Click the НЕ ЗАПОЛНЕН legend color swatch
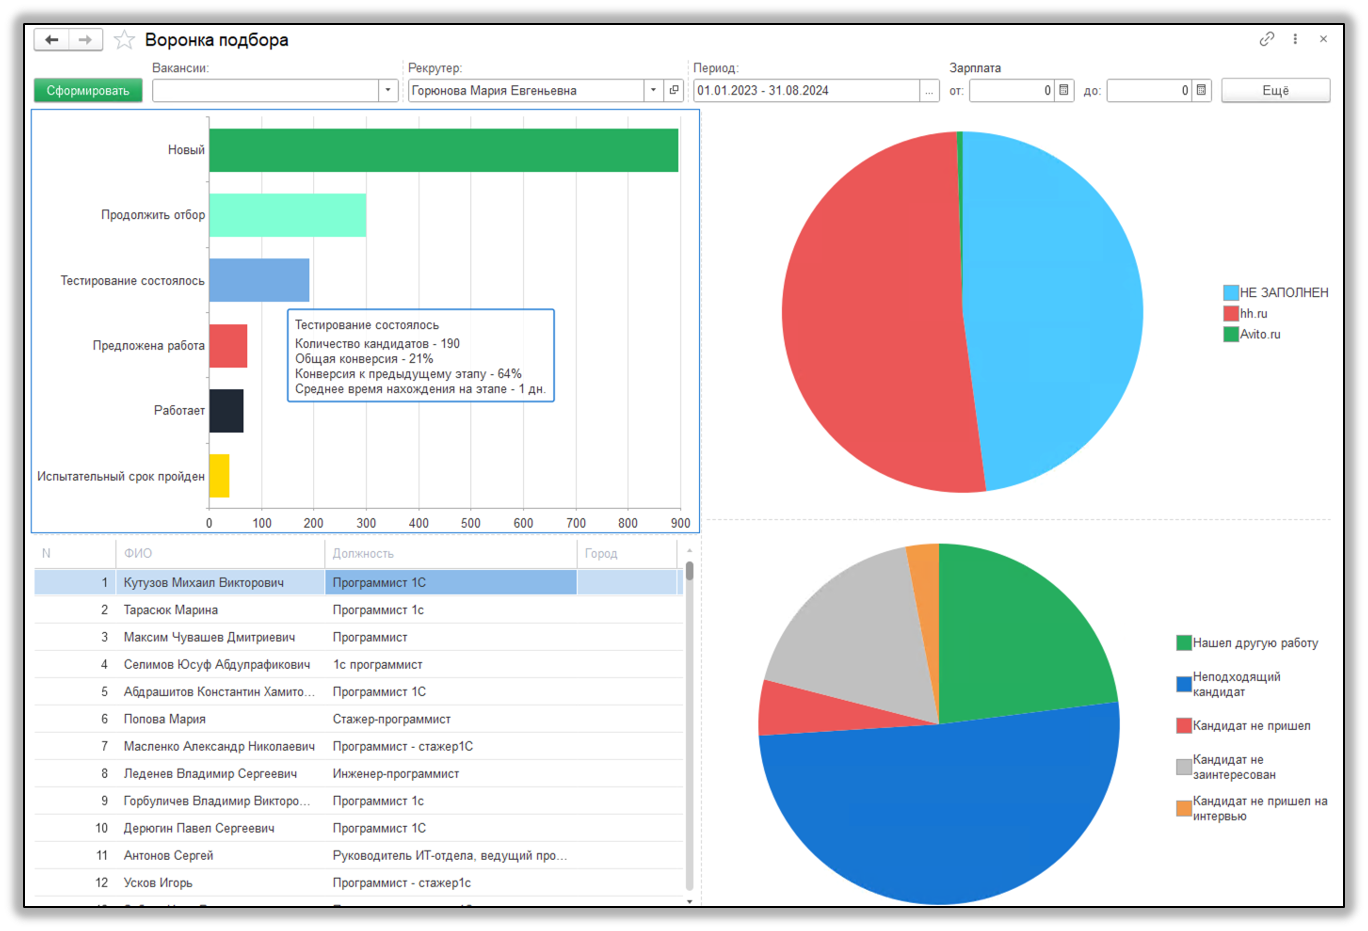The image size is (1368, 931). point(1231,293)
